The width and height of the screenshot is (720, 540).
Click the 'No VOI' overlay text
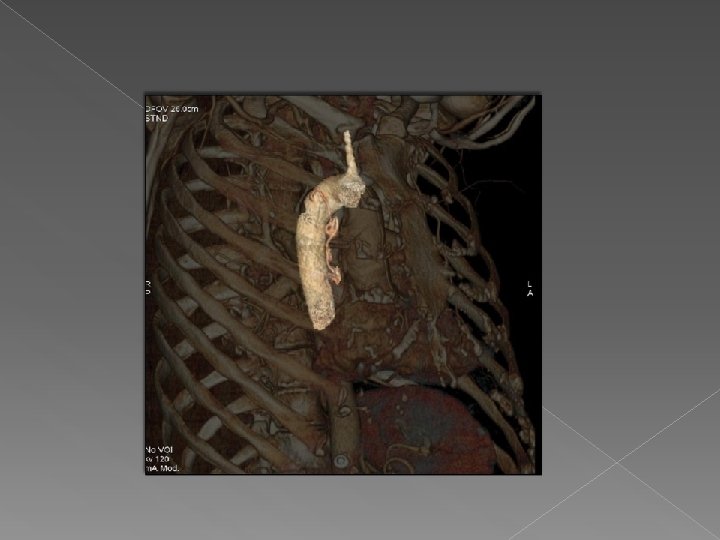click(159, 450)
